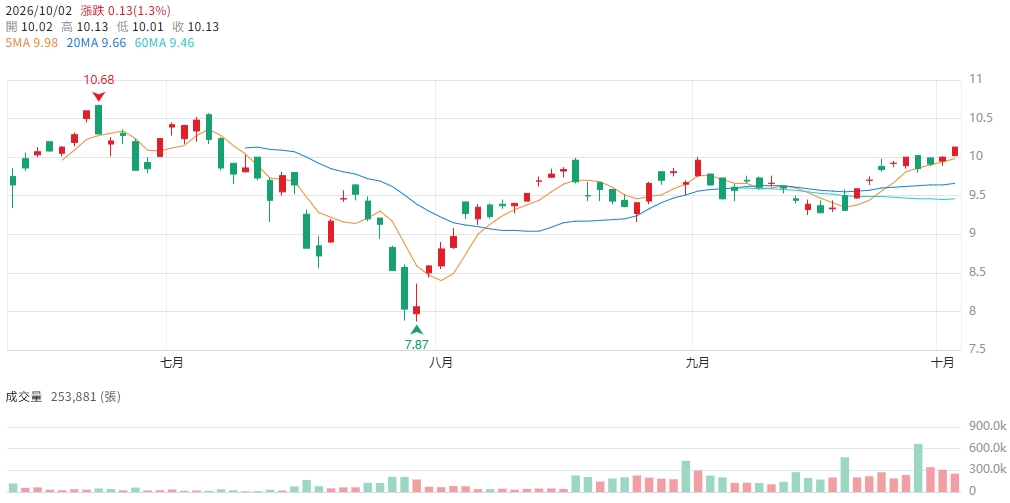Click the last red candlestick on the right
This screenshot has height=503, width=1010.
click(x=955, y=151)
